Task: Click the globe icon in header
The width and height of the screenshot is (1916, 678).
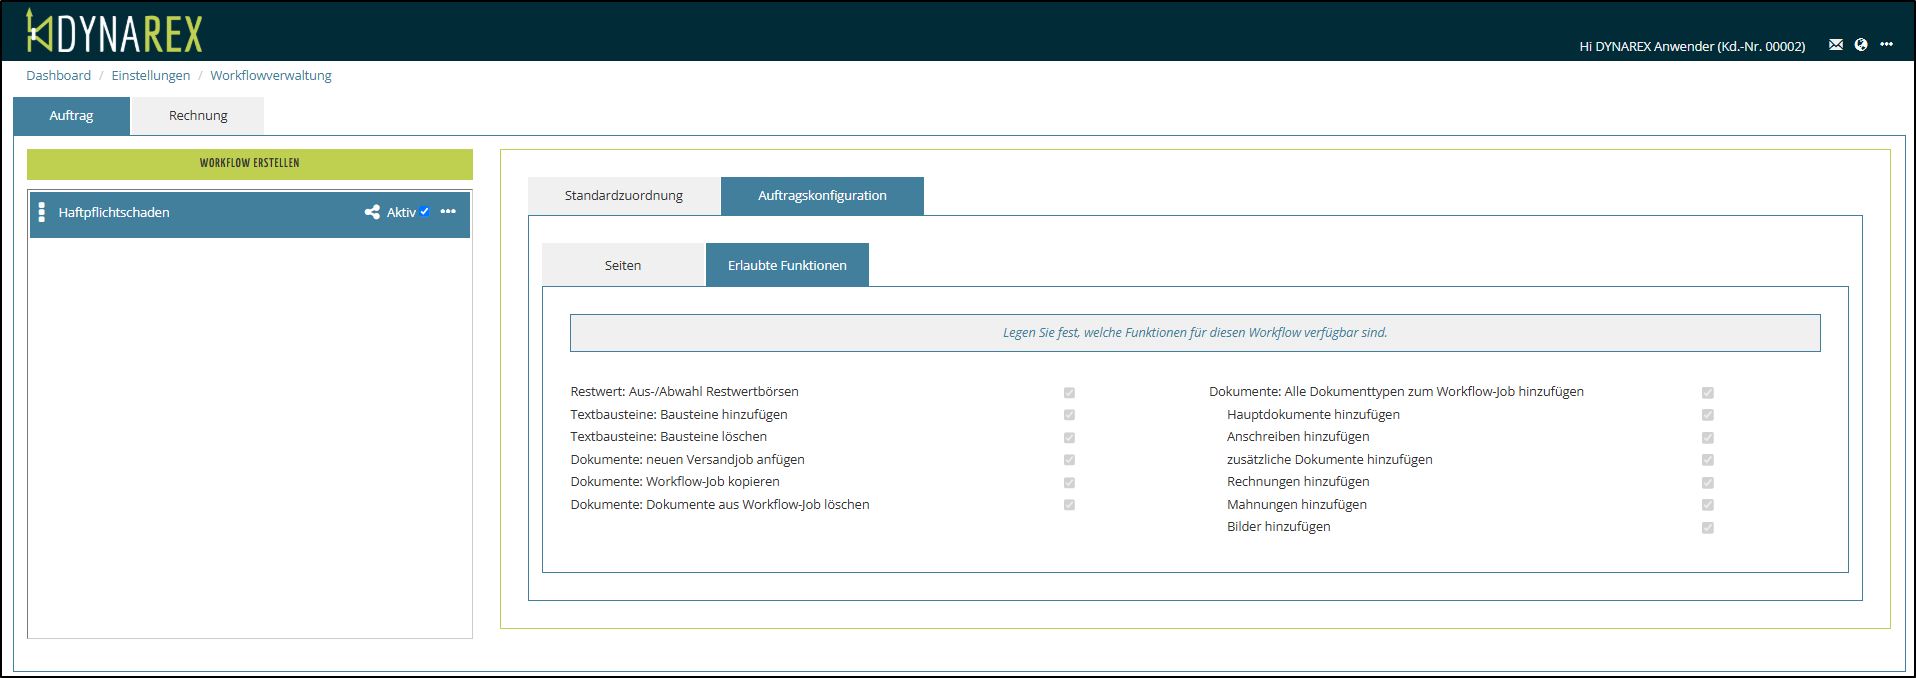Action: [1860, 45]
